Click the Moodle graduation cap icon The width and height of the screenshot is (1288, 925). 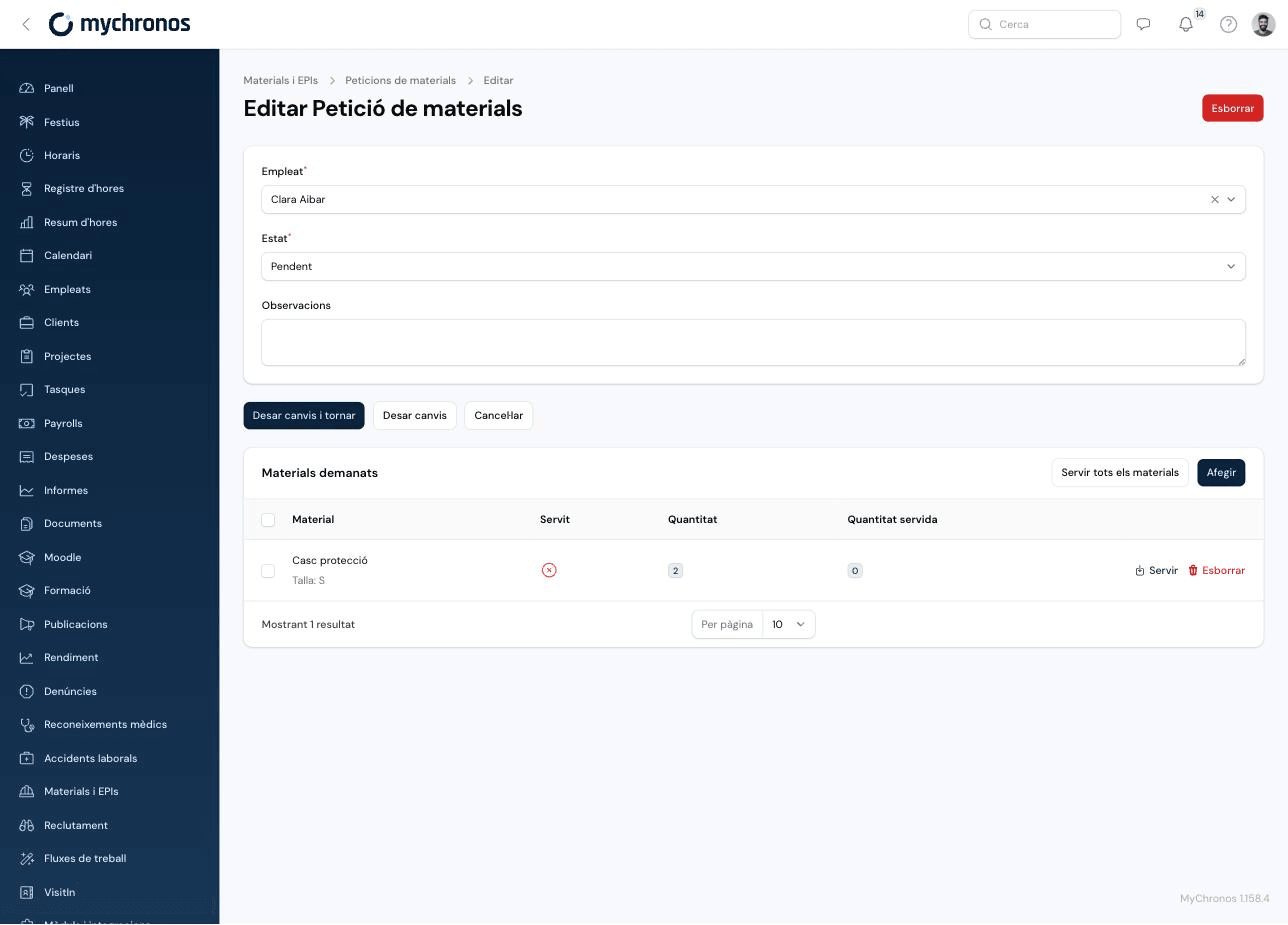(x=27, y=557)
